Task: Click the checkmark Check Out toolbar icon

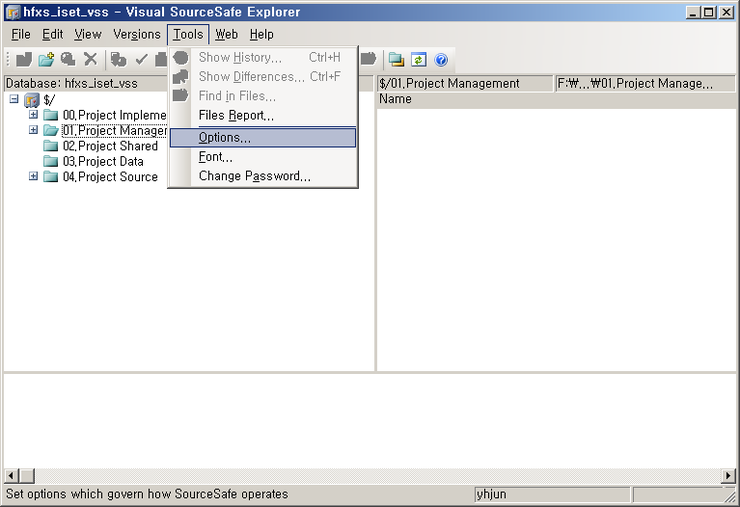Action: tap(141, 60)
